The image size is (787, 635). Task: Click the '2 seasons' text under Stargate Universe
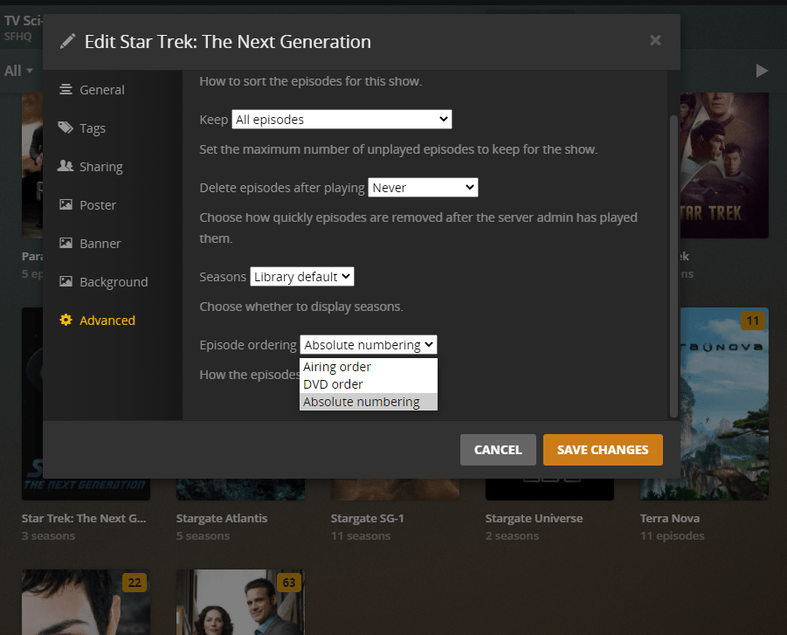tap(512, 536)
